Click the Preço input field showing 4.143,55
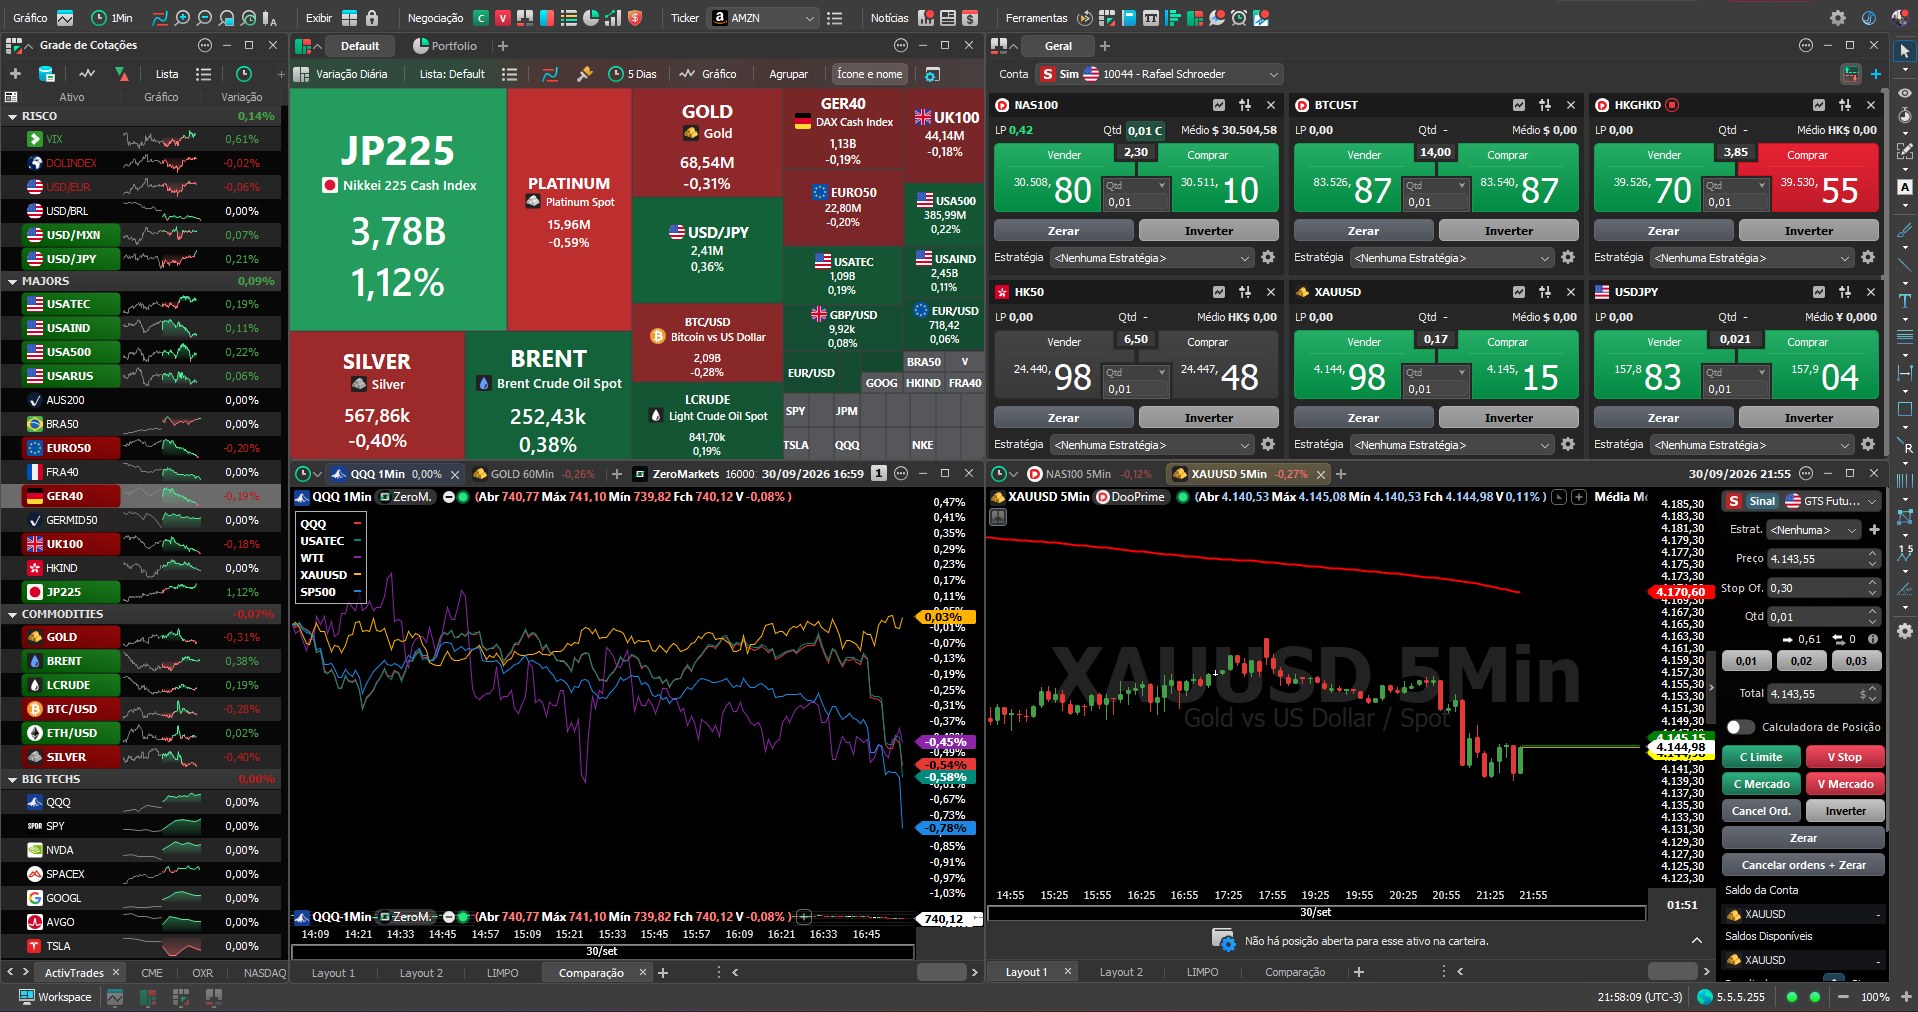 coord(1815,559)
